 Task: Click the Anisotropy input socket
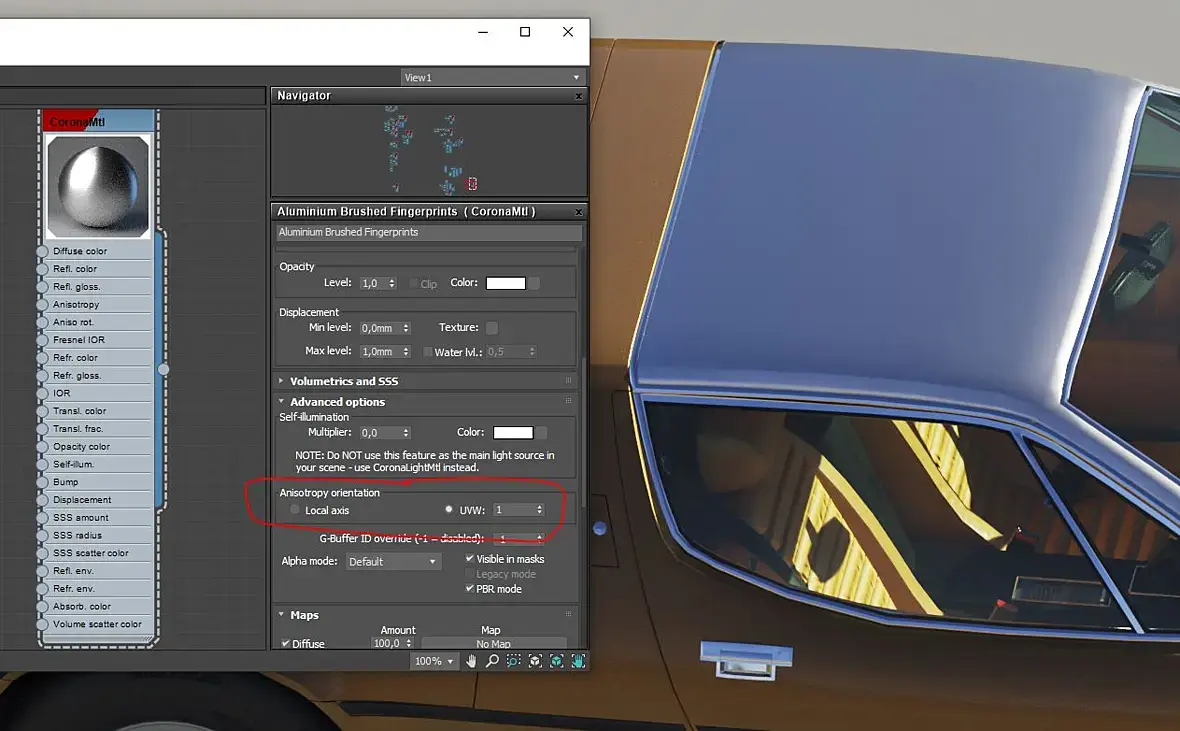click(42, 305)
